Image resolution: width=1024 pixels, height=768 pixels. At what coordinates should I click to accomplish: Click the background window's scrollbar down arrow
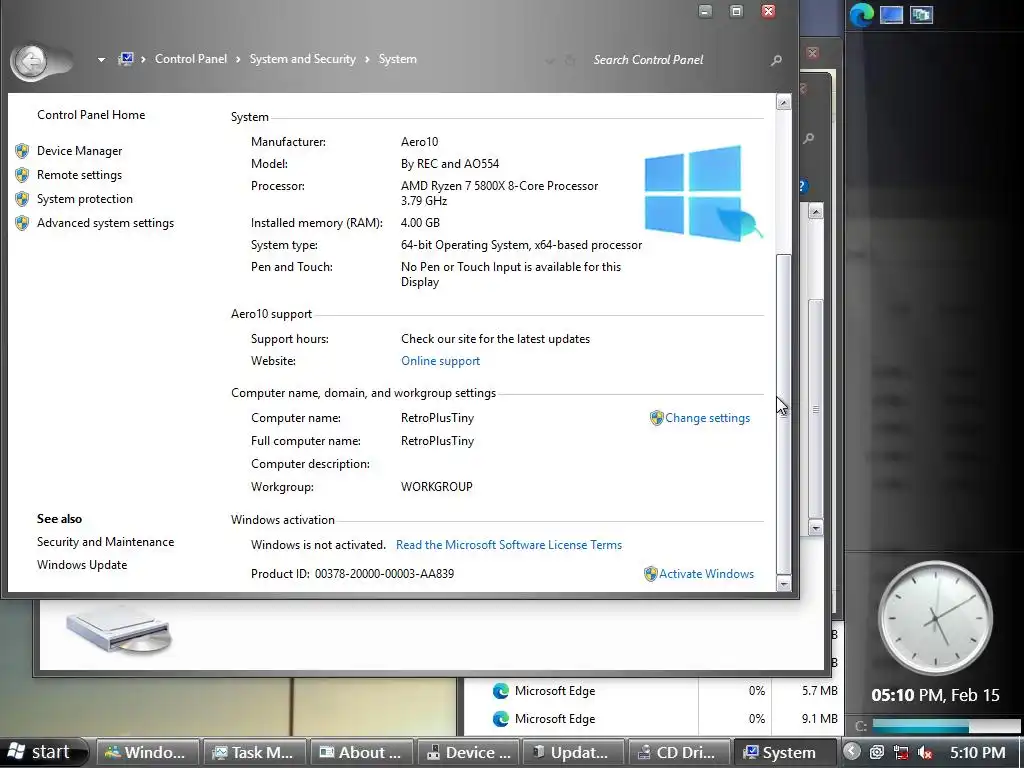point(815,528)
